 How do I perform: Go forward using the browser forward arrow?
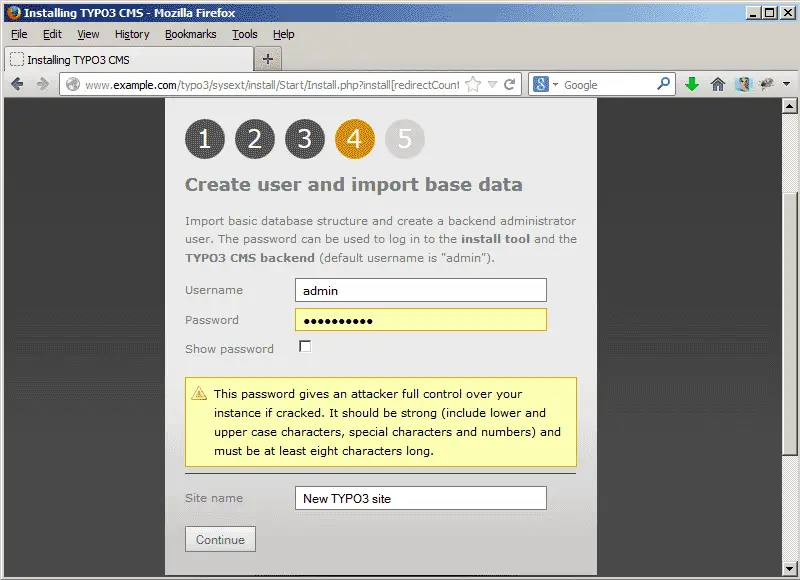click(42, 84)
